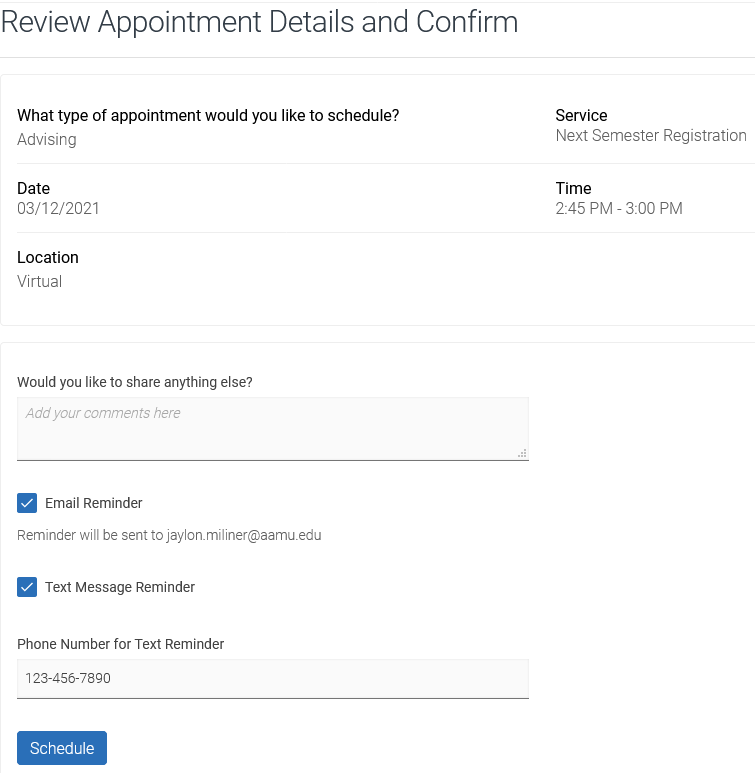This screenshot has width=755, height=773.
Task: Select the reminder email address notice
Action: [x=169, y=535]
